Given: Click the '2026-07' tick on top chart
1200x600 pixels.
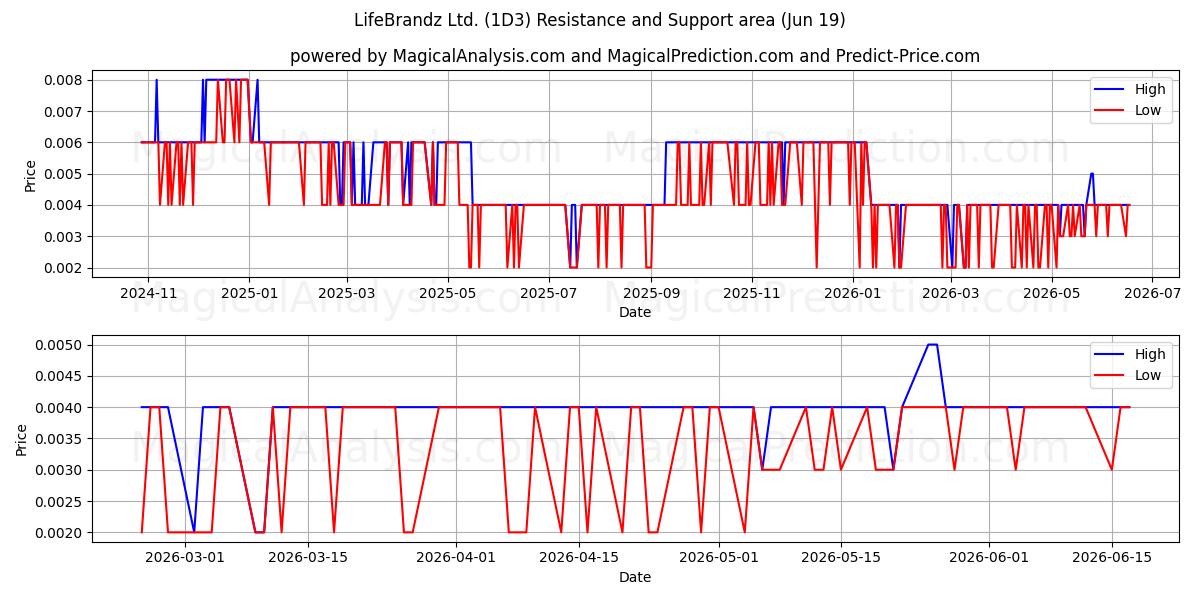Looking at the screenshot, I should [x=1152, y=293].
